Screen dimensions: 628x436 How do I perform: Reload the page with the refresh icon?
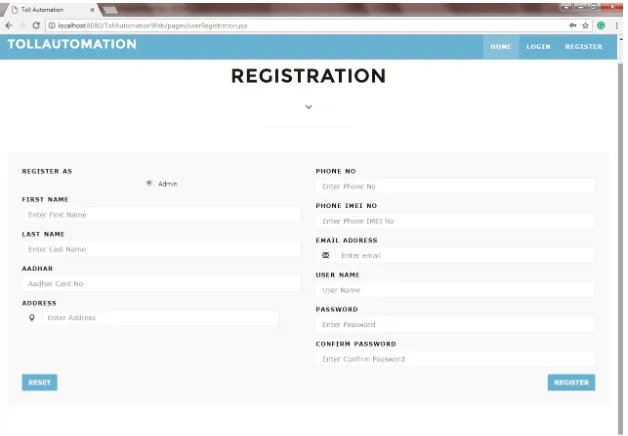(36, 26)
